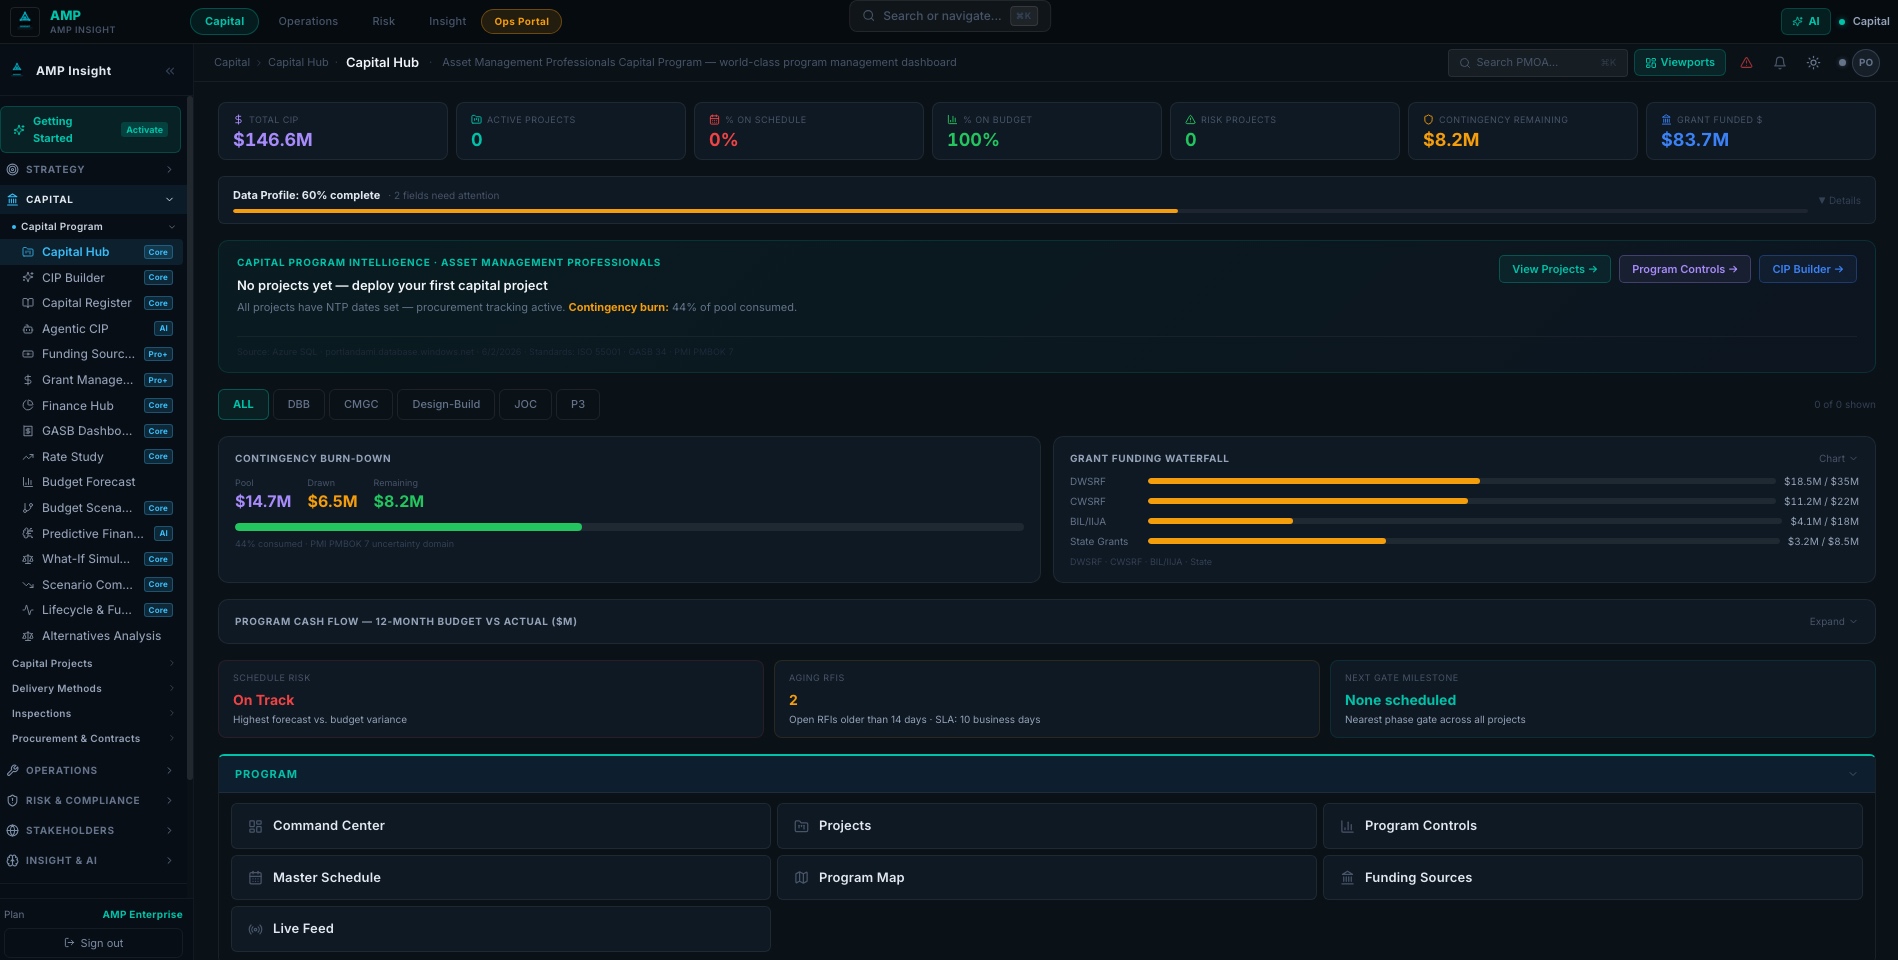The width and height of the screenshot is (1898, 960).
Task: Click the AI assistant button
Action: [x=1805, y=21]
